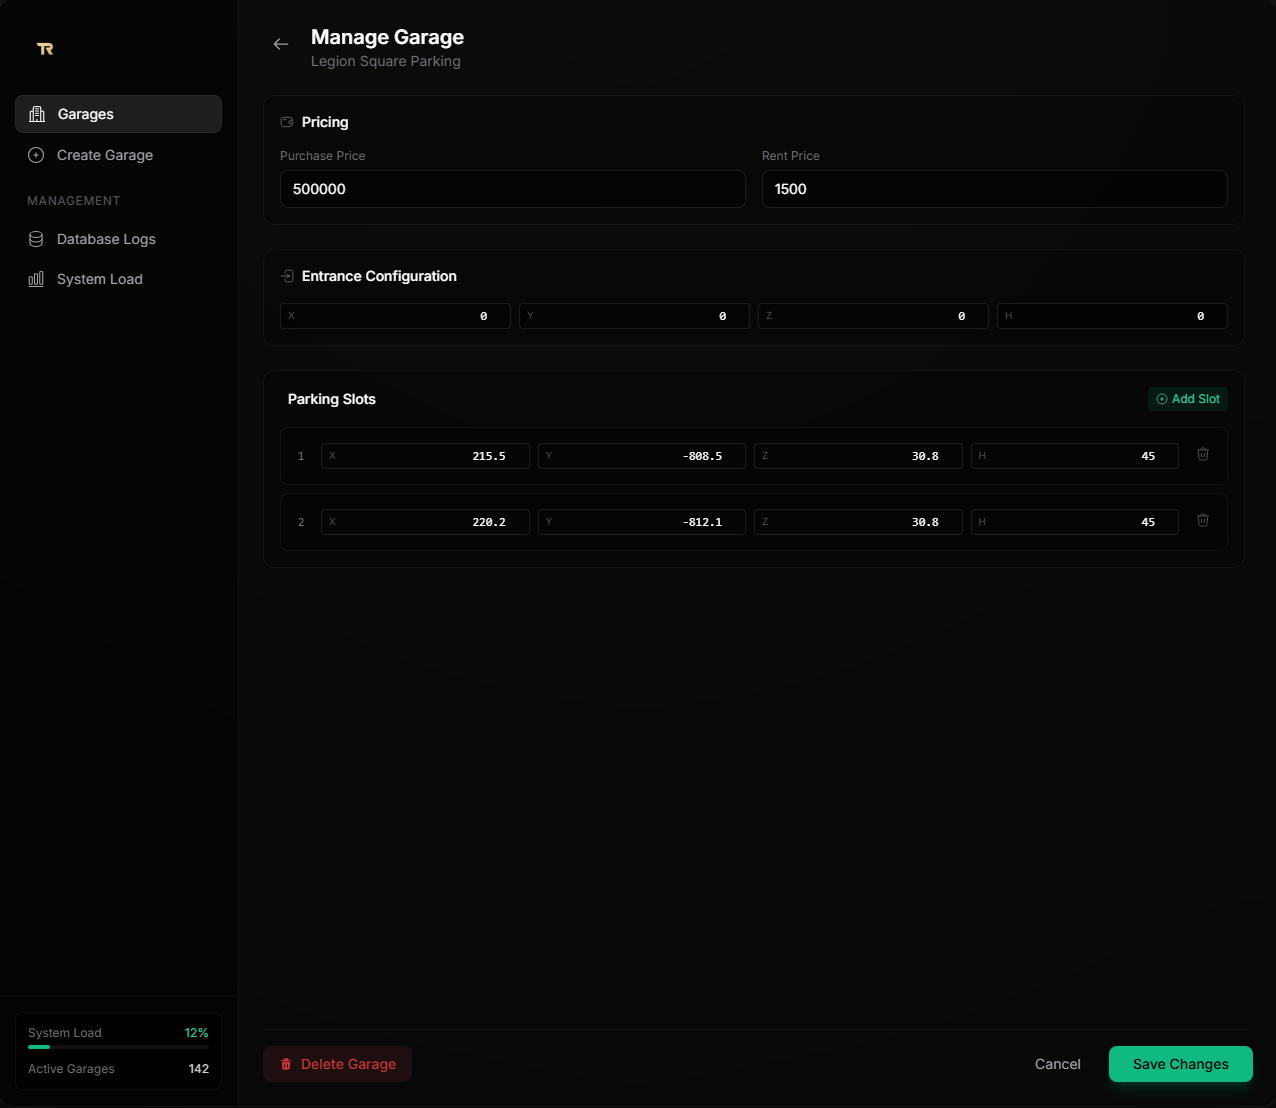Click slot 2 Z field showing 30.8
Screen dimensions: 1276x1108
click(x=858, y=522)
